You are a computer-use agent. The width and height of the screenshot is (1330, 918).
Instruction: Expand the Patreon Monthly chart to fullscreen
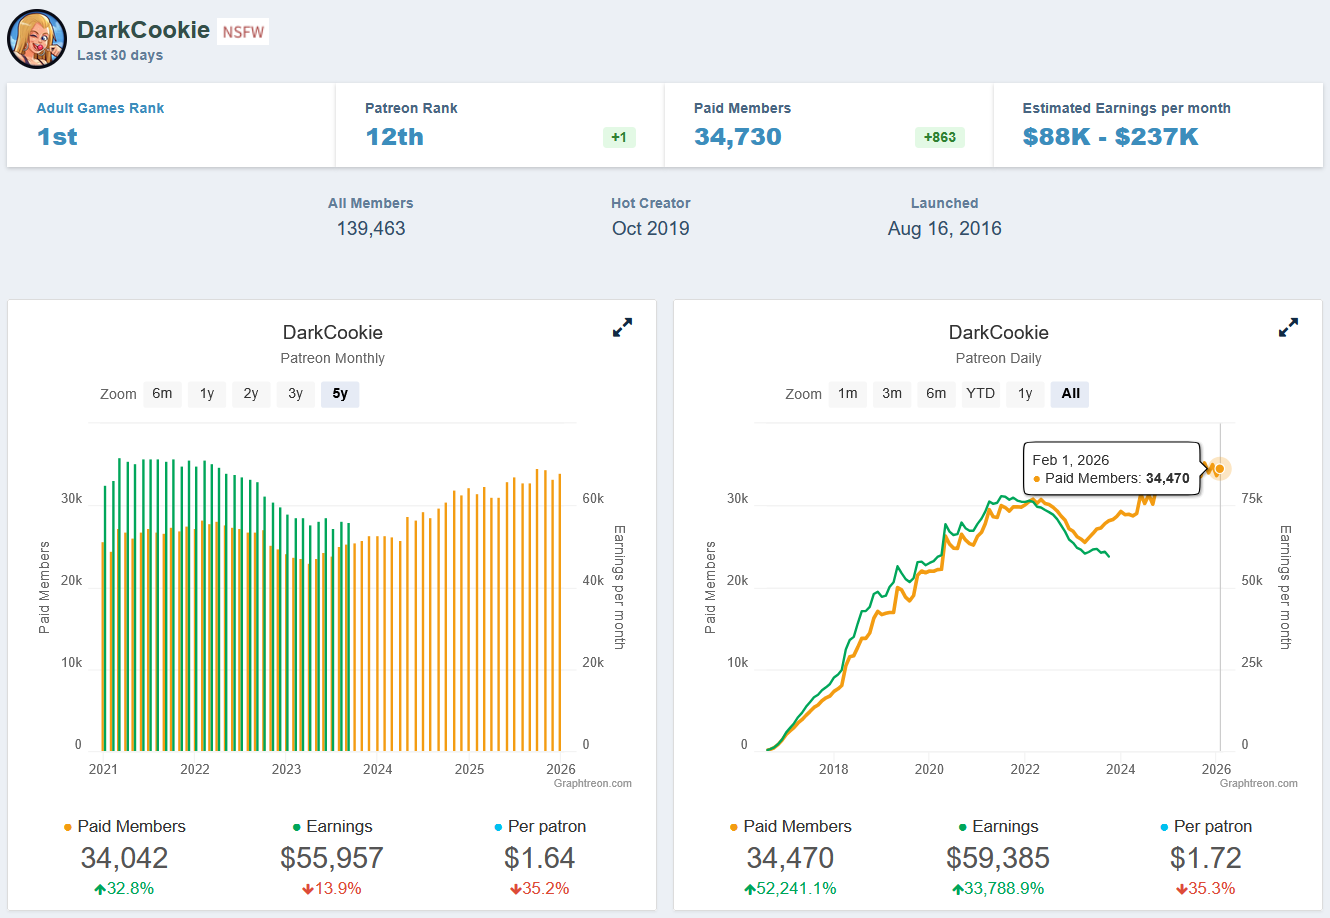[622, 327]
